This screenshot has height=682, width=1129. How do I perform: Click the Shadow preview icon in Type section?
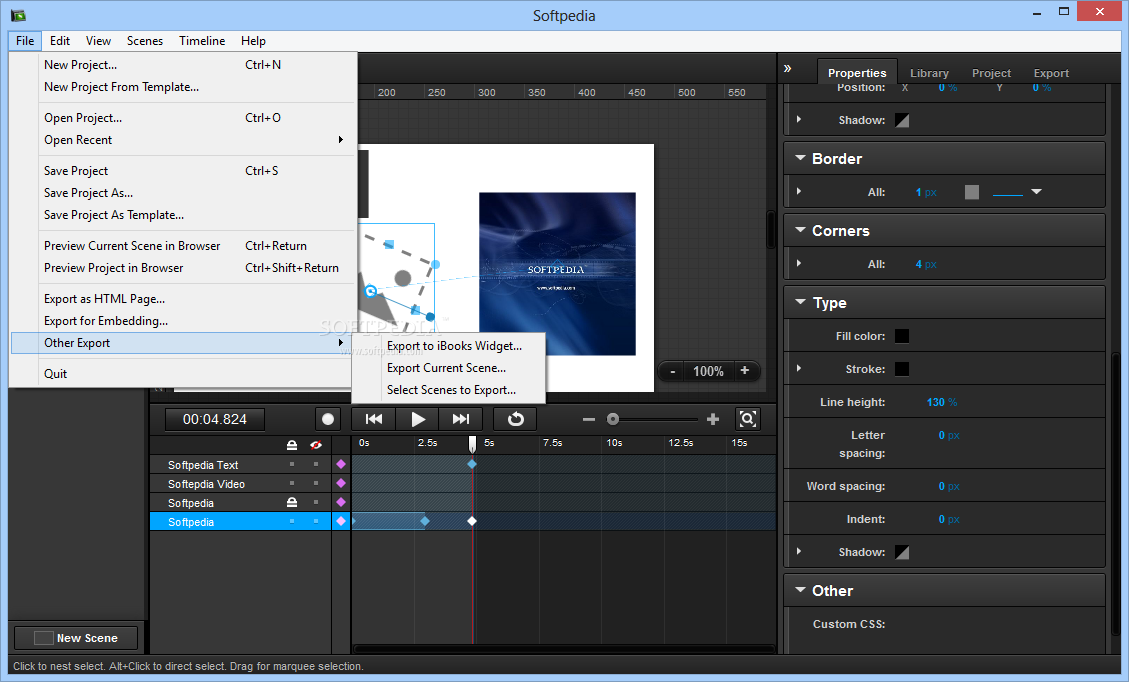pos(901,552)
